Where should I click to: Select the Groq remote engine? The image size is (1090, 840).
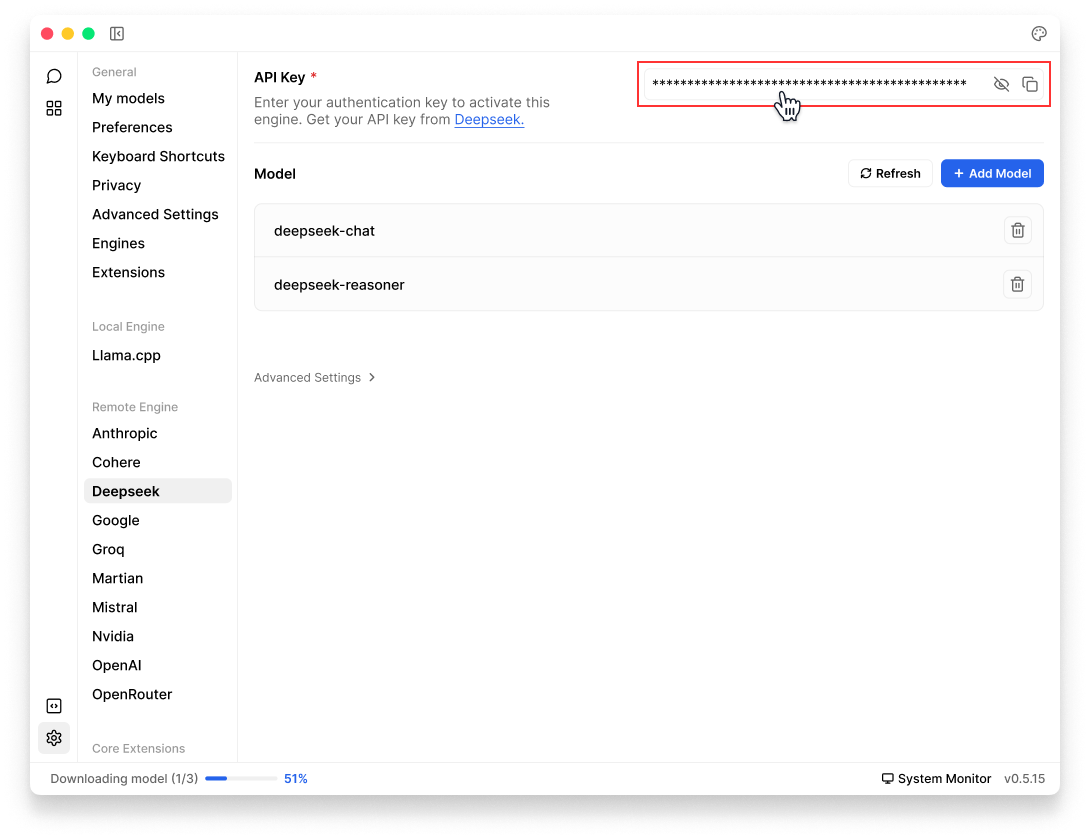tap(108, 549)
